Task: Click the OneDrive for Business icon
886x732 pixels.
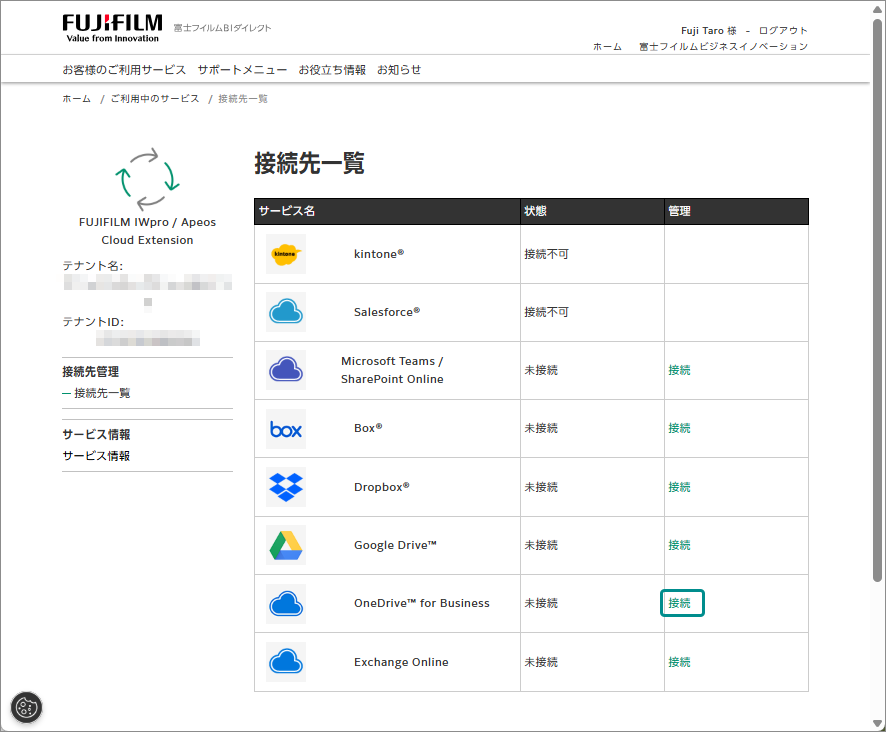Action: click(286, 604)
